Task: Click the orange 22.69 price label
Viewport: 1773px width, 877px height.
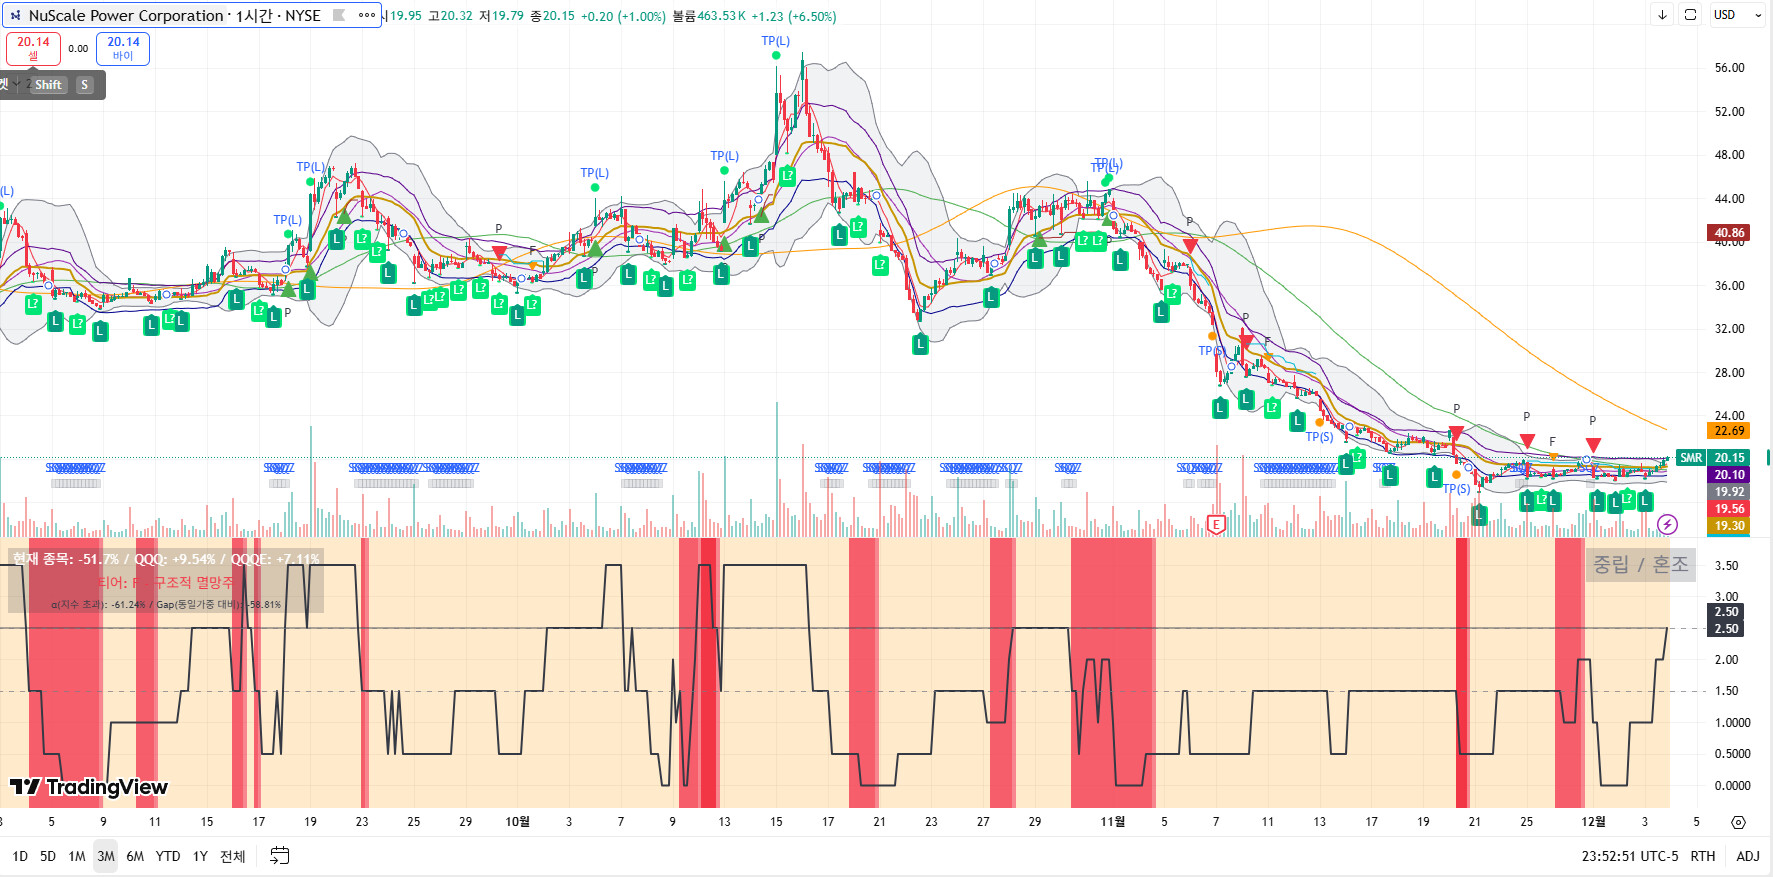Action: pyautogui.click(x=1730, y=431)
